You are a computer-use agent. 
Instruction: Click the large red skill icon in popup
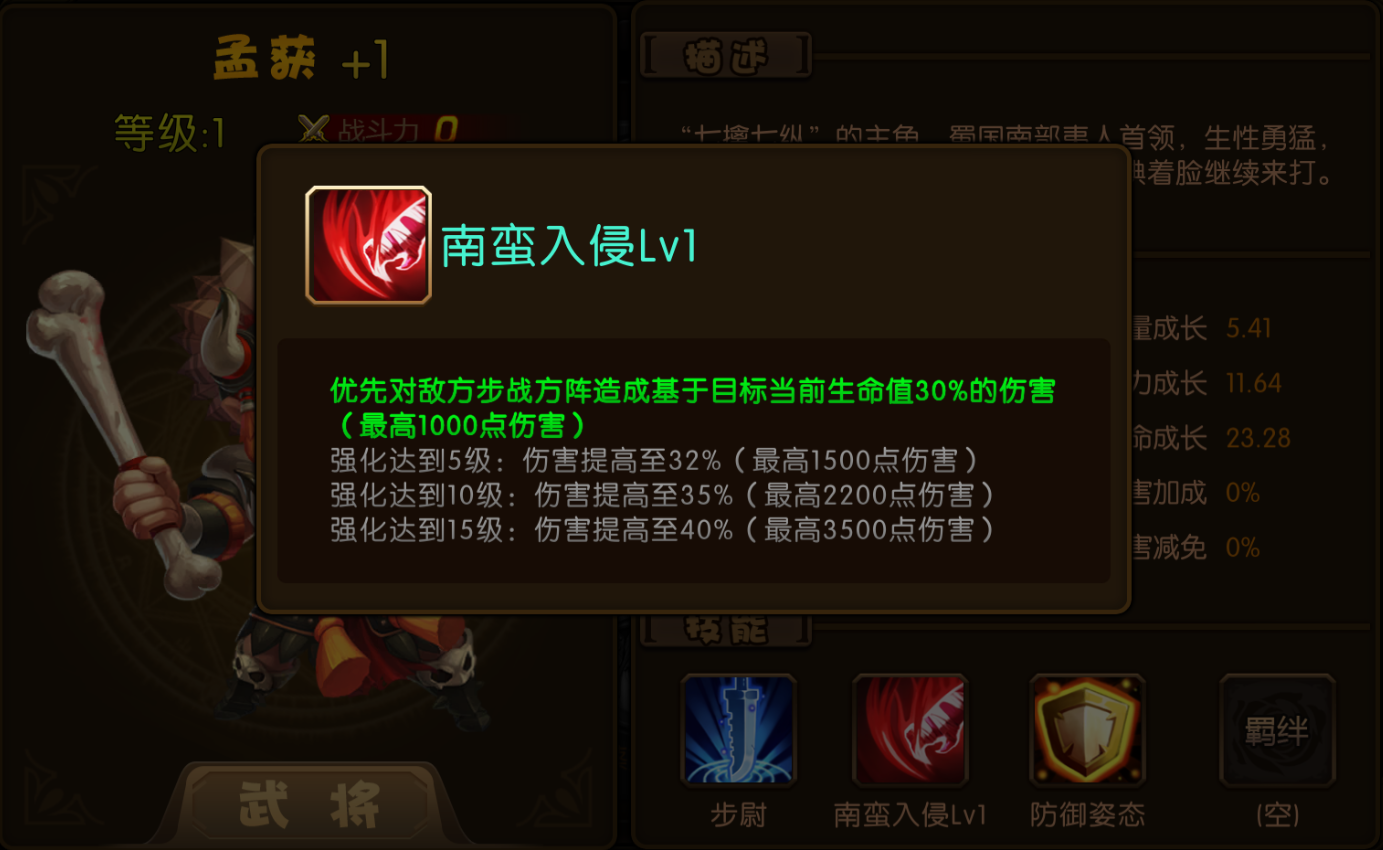tap(368, 244)
